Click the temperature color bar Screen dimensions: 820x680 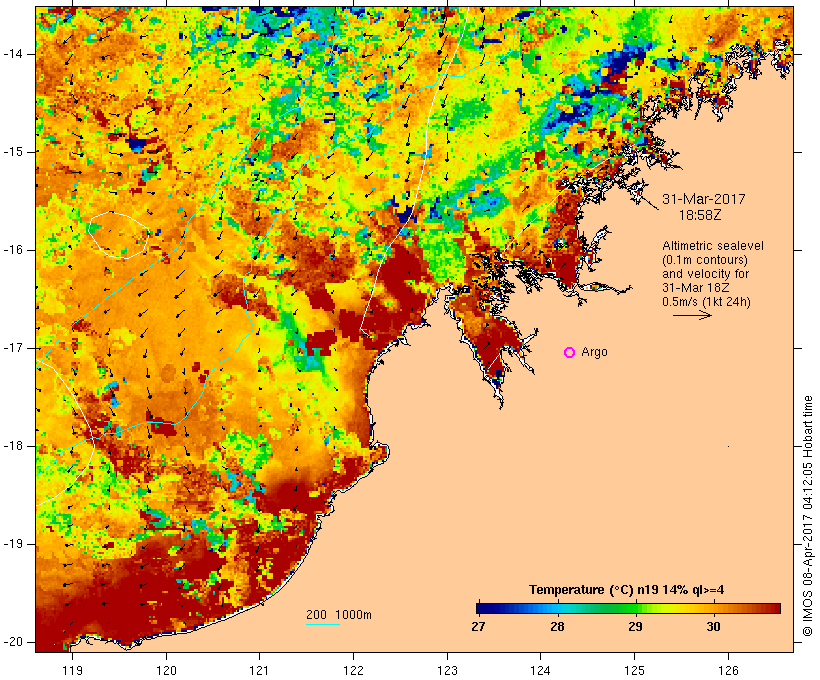point(628,608)
